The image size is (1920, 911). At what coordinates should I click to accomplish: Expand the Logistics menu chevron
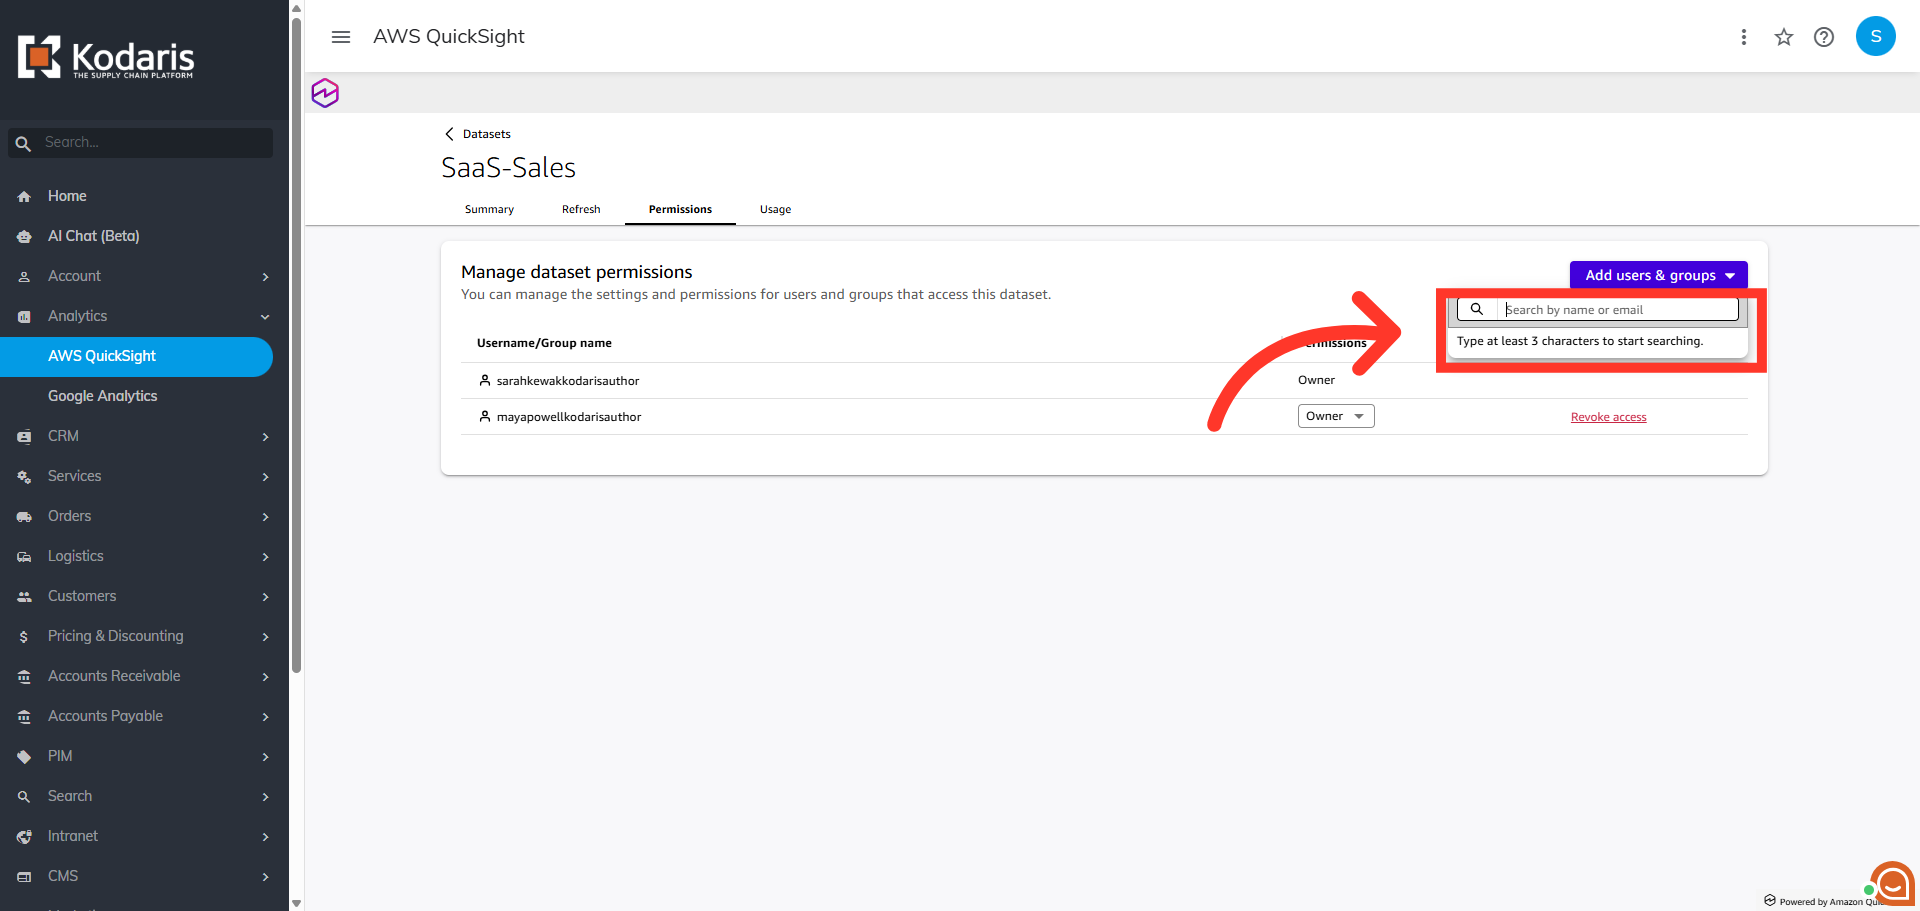point(265,557)
